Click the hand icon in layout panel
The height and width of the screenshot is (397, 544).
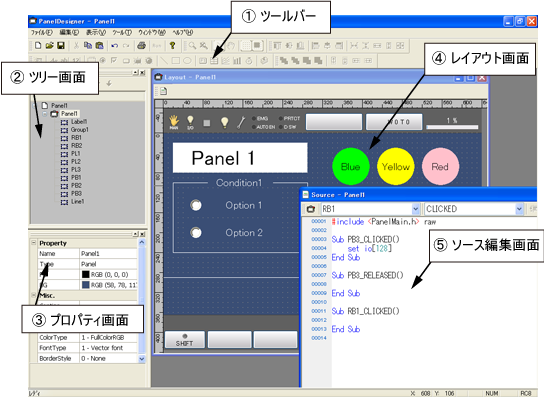[173, 122]
